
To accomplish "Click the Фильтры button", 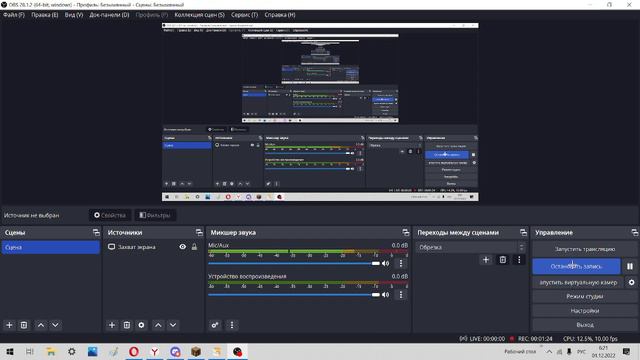I will click(155, 215).
